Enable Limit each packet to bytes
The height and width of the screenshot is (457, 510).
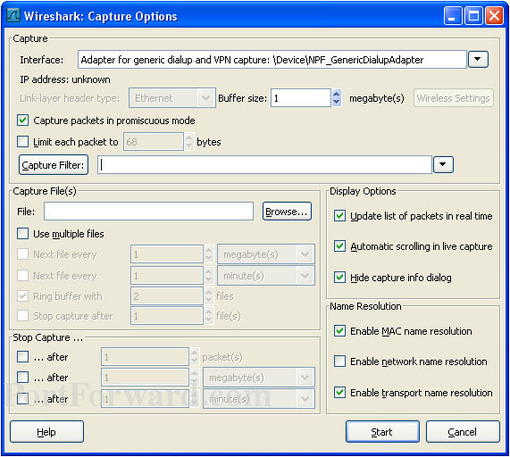[23, 142]
